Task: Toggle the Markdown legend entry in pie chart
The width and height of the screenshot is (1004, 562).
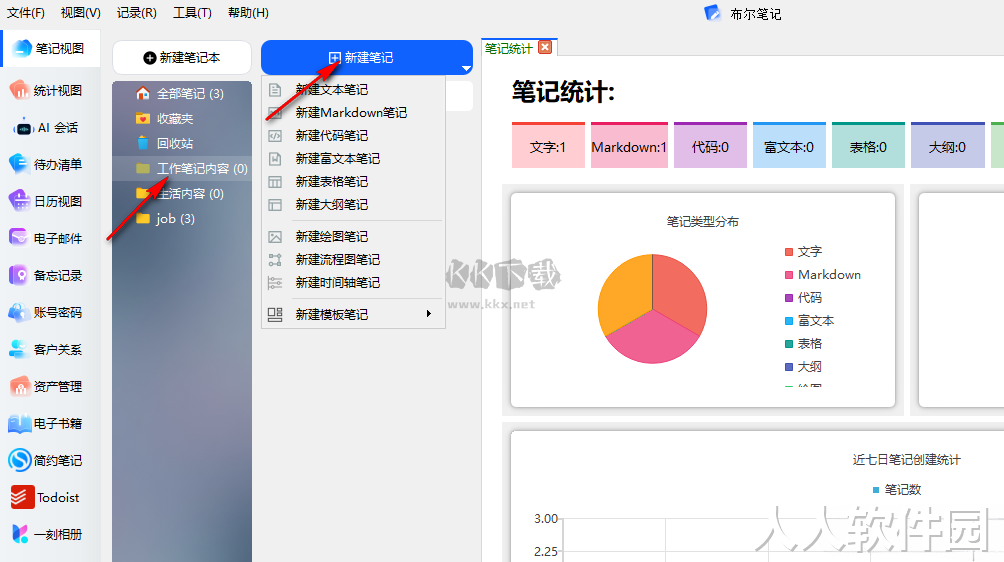Action: point(823,275)
